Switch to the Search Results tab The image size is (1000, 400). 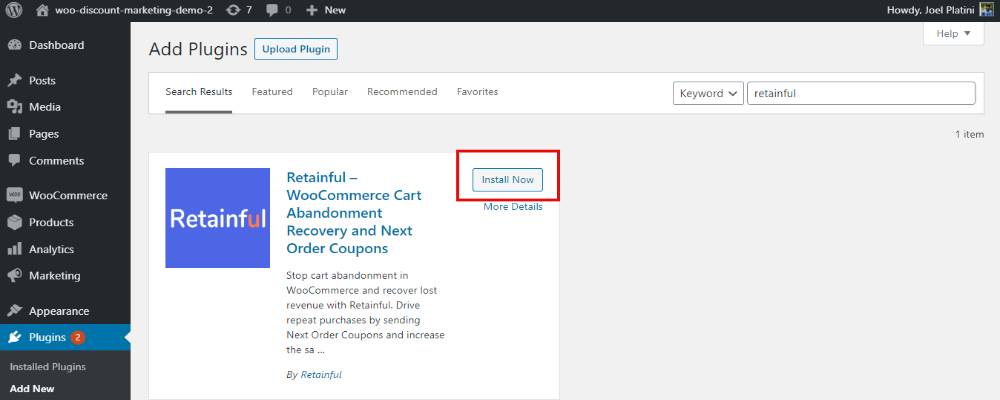[198, 92]
